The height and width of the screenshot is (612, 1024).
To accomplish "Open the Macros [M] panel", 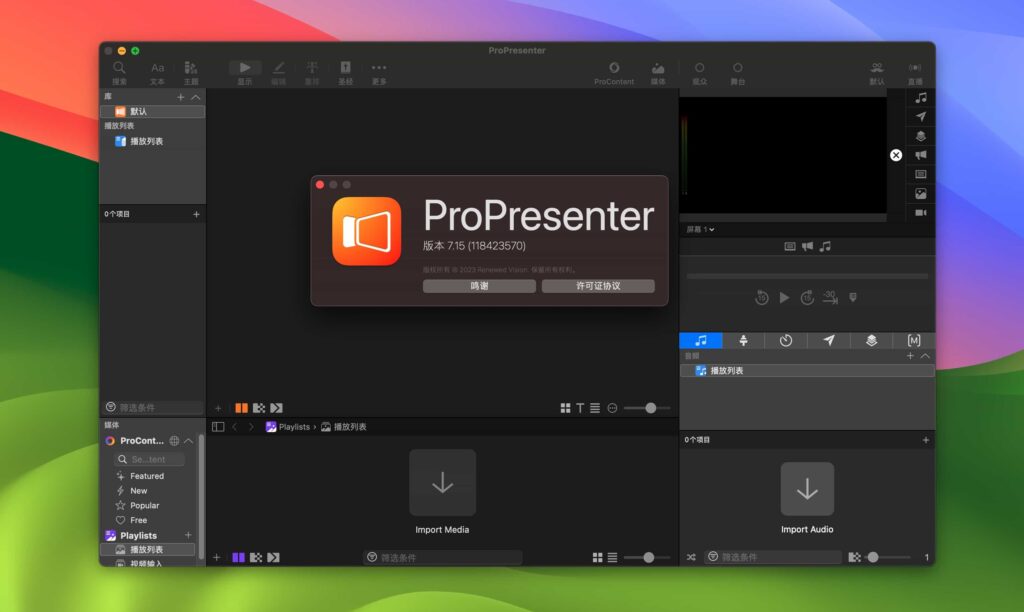I will pos(913,341).
